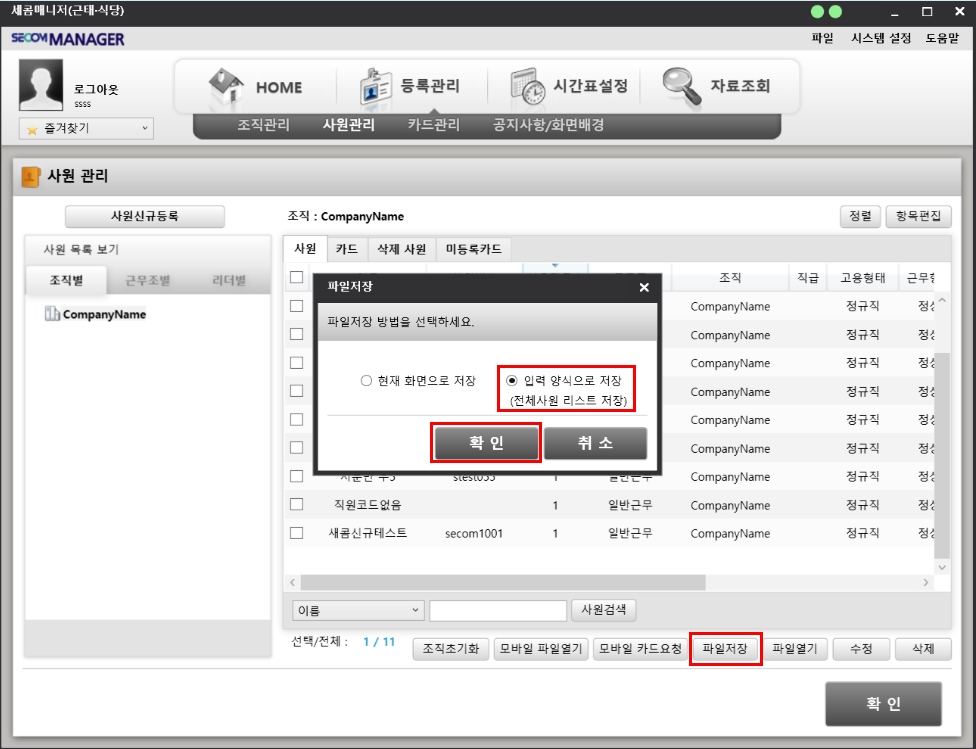Open 자료조회 magnifier icon
This screenshot has width=976, height=749.
(x=682, y=86)
